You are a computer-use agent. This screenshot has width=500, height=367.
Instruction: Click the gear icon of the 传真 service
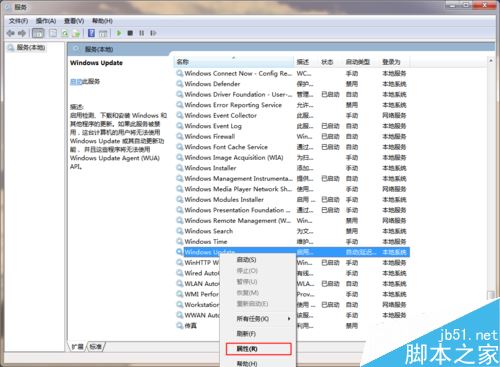[180, 325]
